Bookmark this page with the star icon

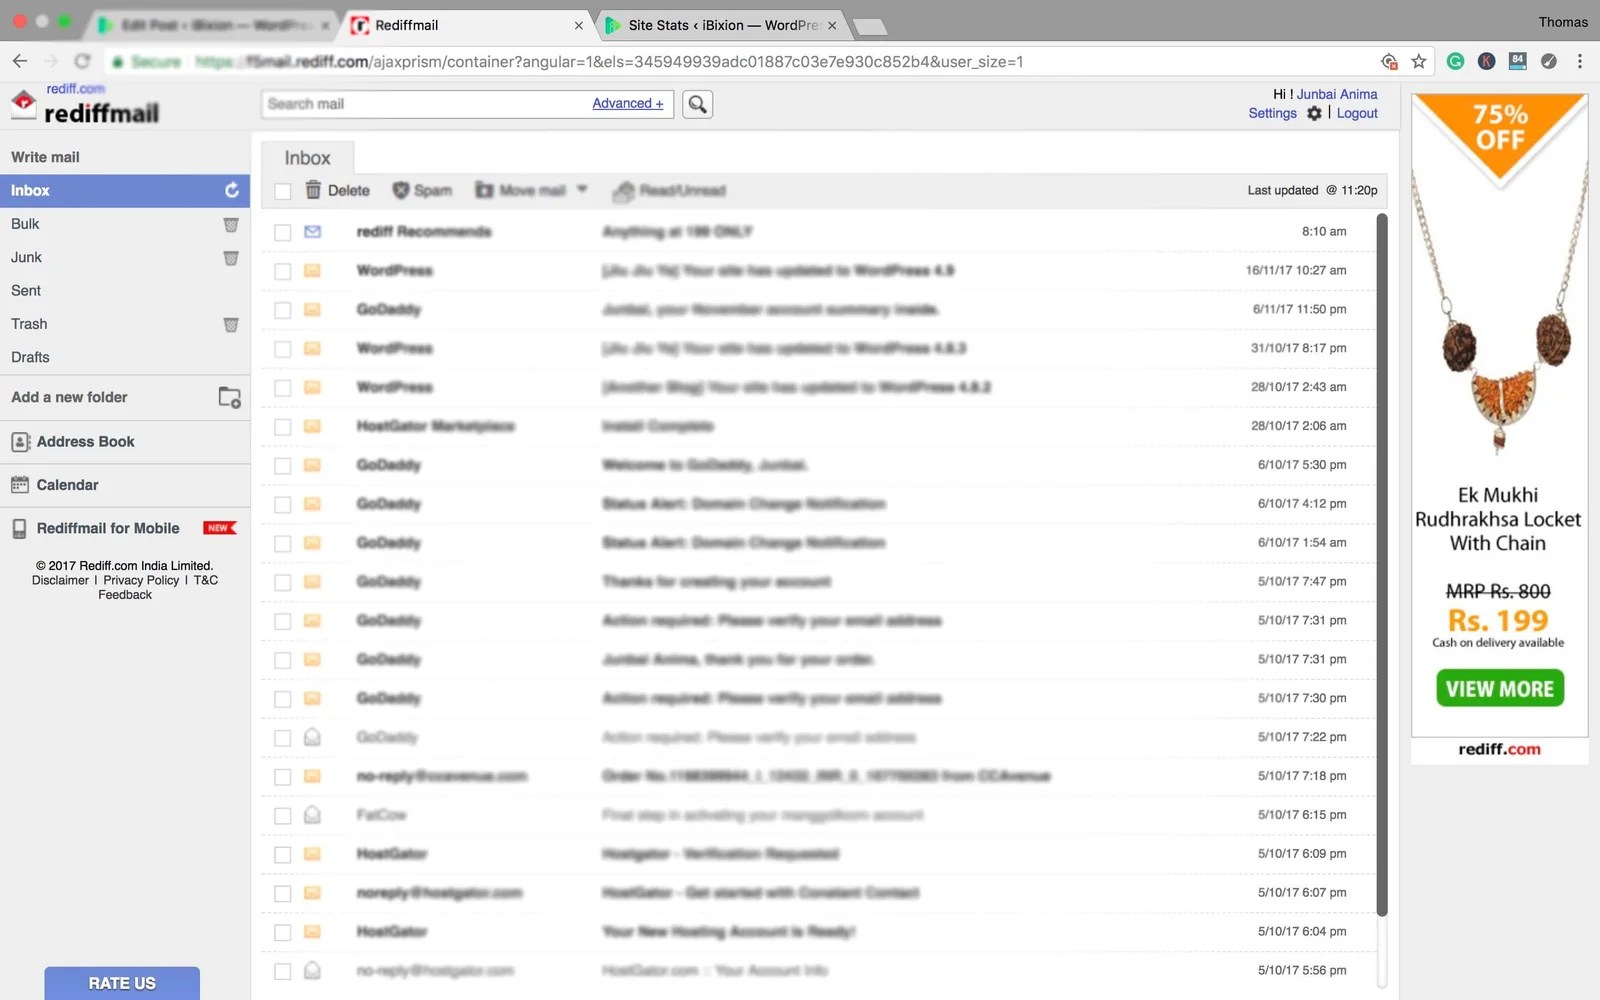coord(1419,62)
